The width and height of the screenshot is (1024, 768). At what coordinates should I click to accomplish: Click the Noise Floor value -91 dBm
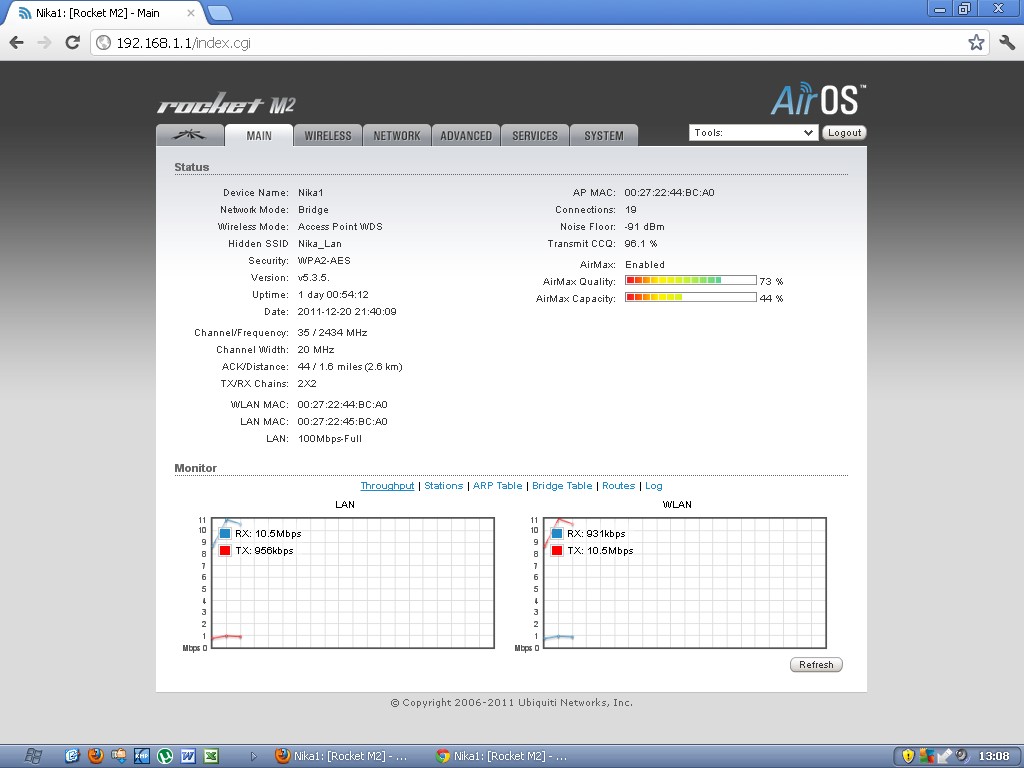click(645, 227)
